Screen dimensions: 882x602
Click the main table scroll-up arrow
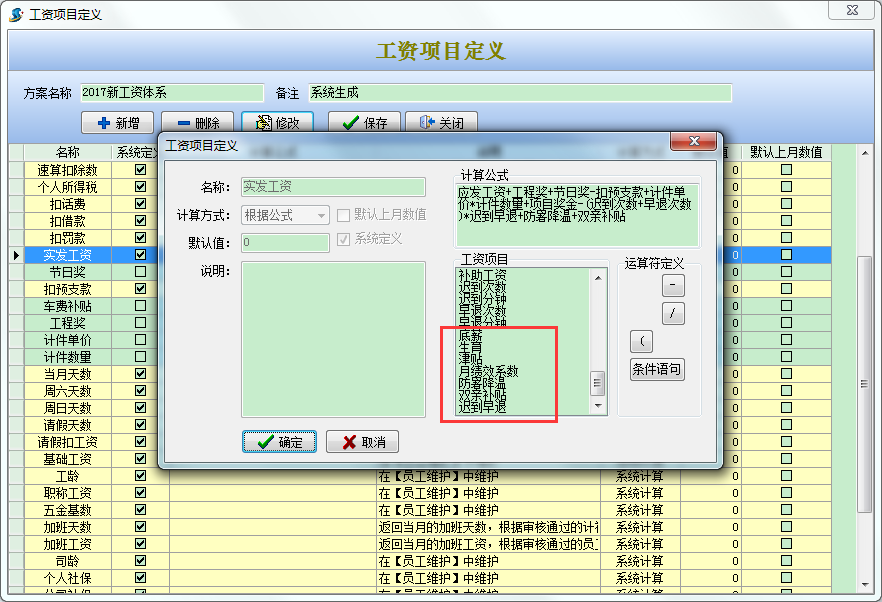pyautogui.click(x=865, y=152)
